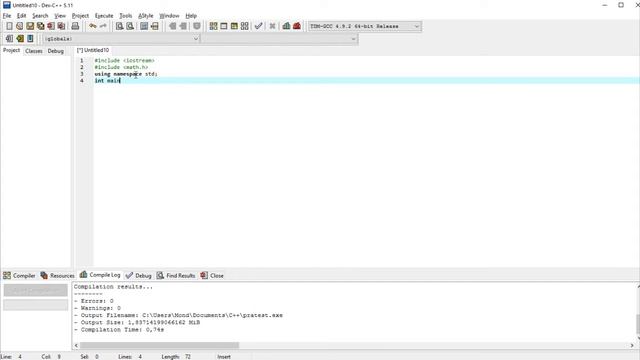Run the compiled program
This screenshot has width=640, height=360.
click(224, 26)
